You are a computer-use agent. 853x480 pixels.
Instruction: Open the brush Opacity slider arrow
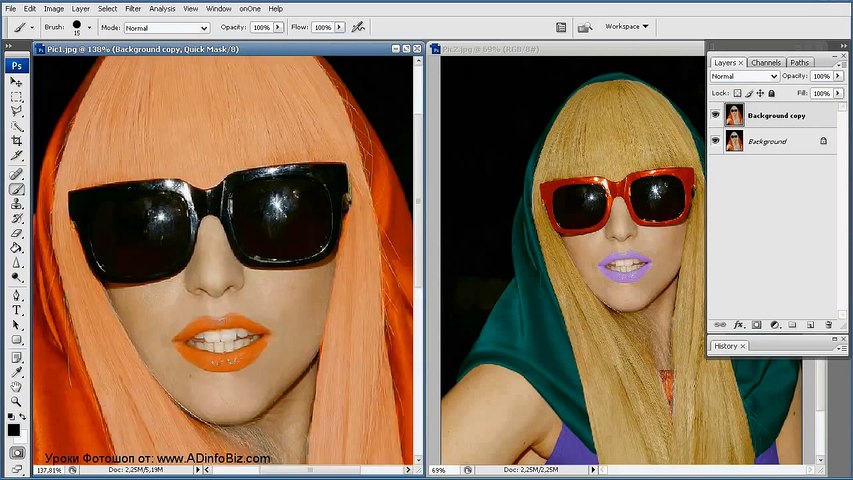click(x=278, y=27)
